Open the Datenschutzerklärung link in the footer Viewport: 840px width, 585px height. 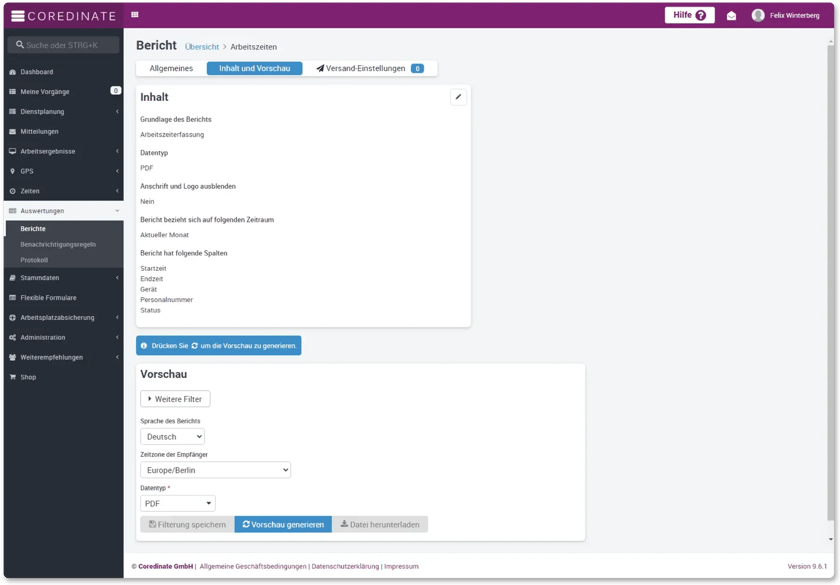[345, 565]
